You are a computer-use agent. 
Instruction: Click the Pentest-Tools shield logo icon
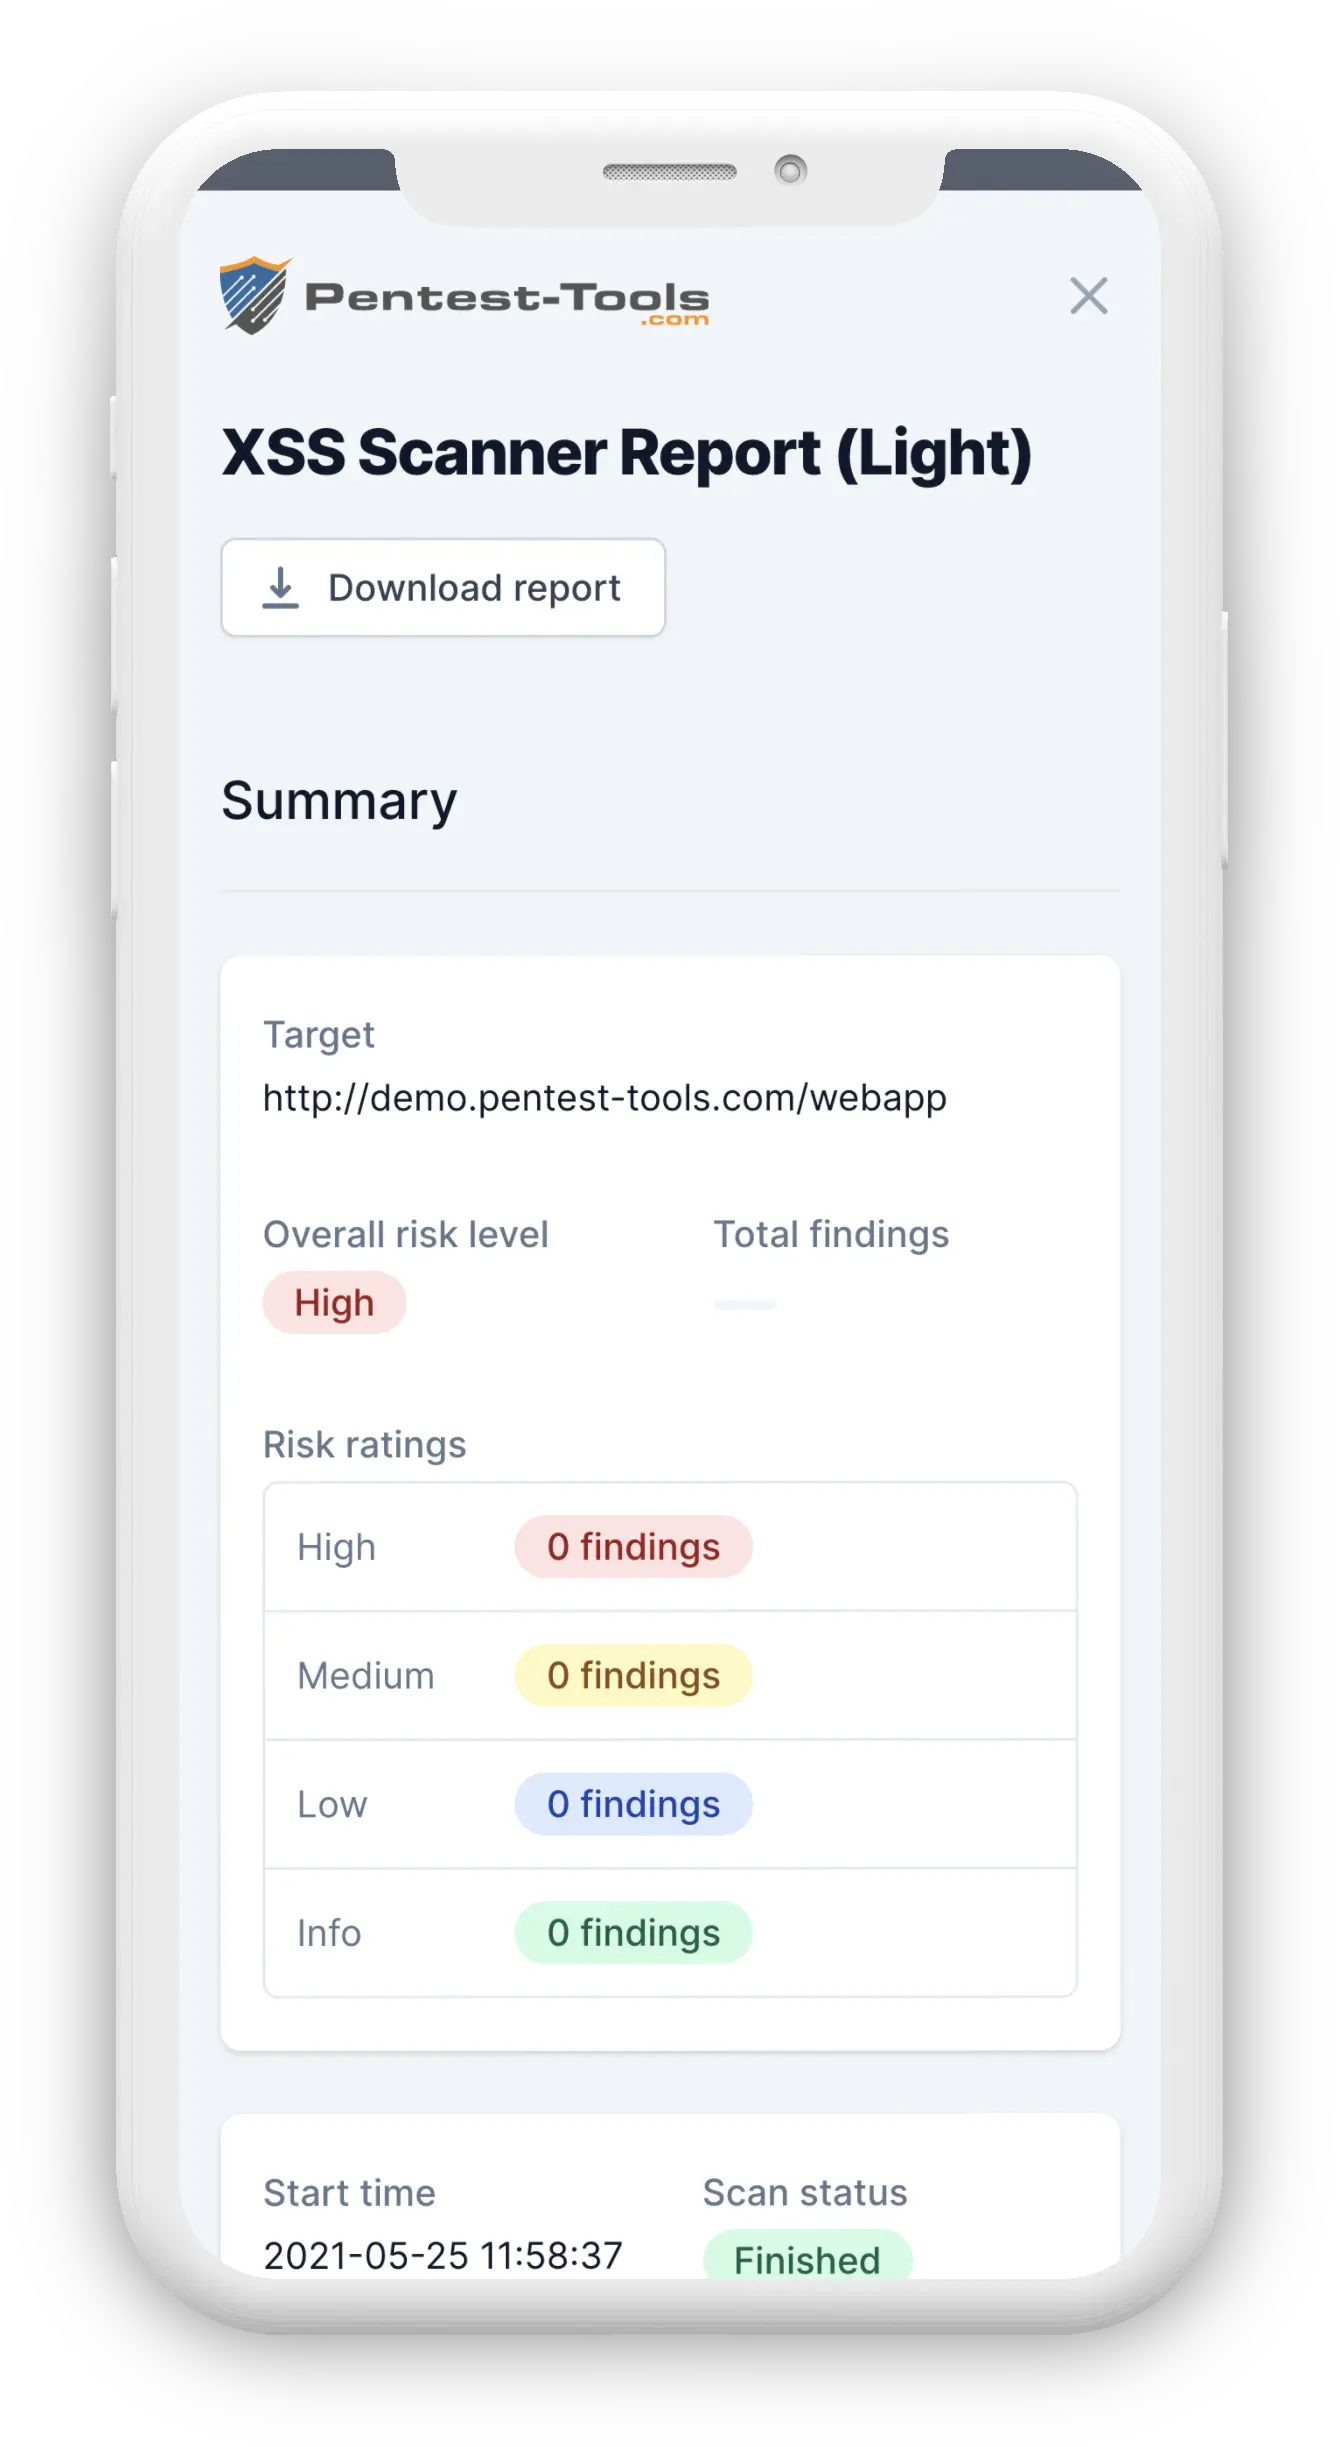tap(254, 296)
